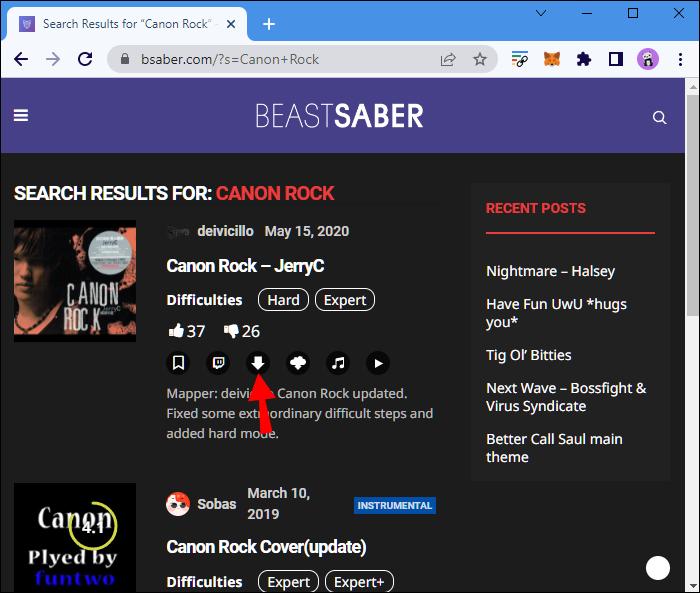The width and height of the screenshot is (700, 593).
Task: Click the Canon Rock album cover thumbnail
Action: 75,281
